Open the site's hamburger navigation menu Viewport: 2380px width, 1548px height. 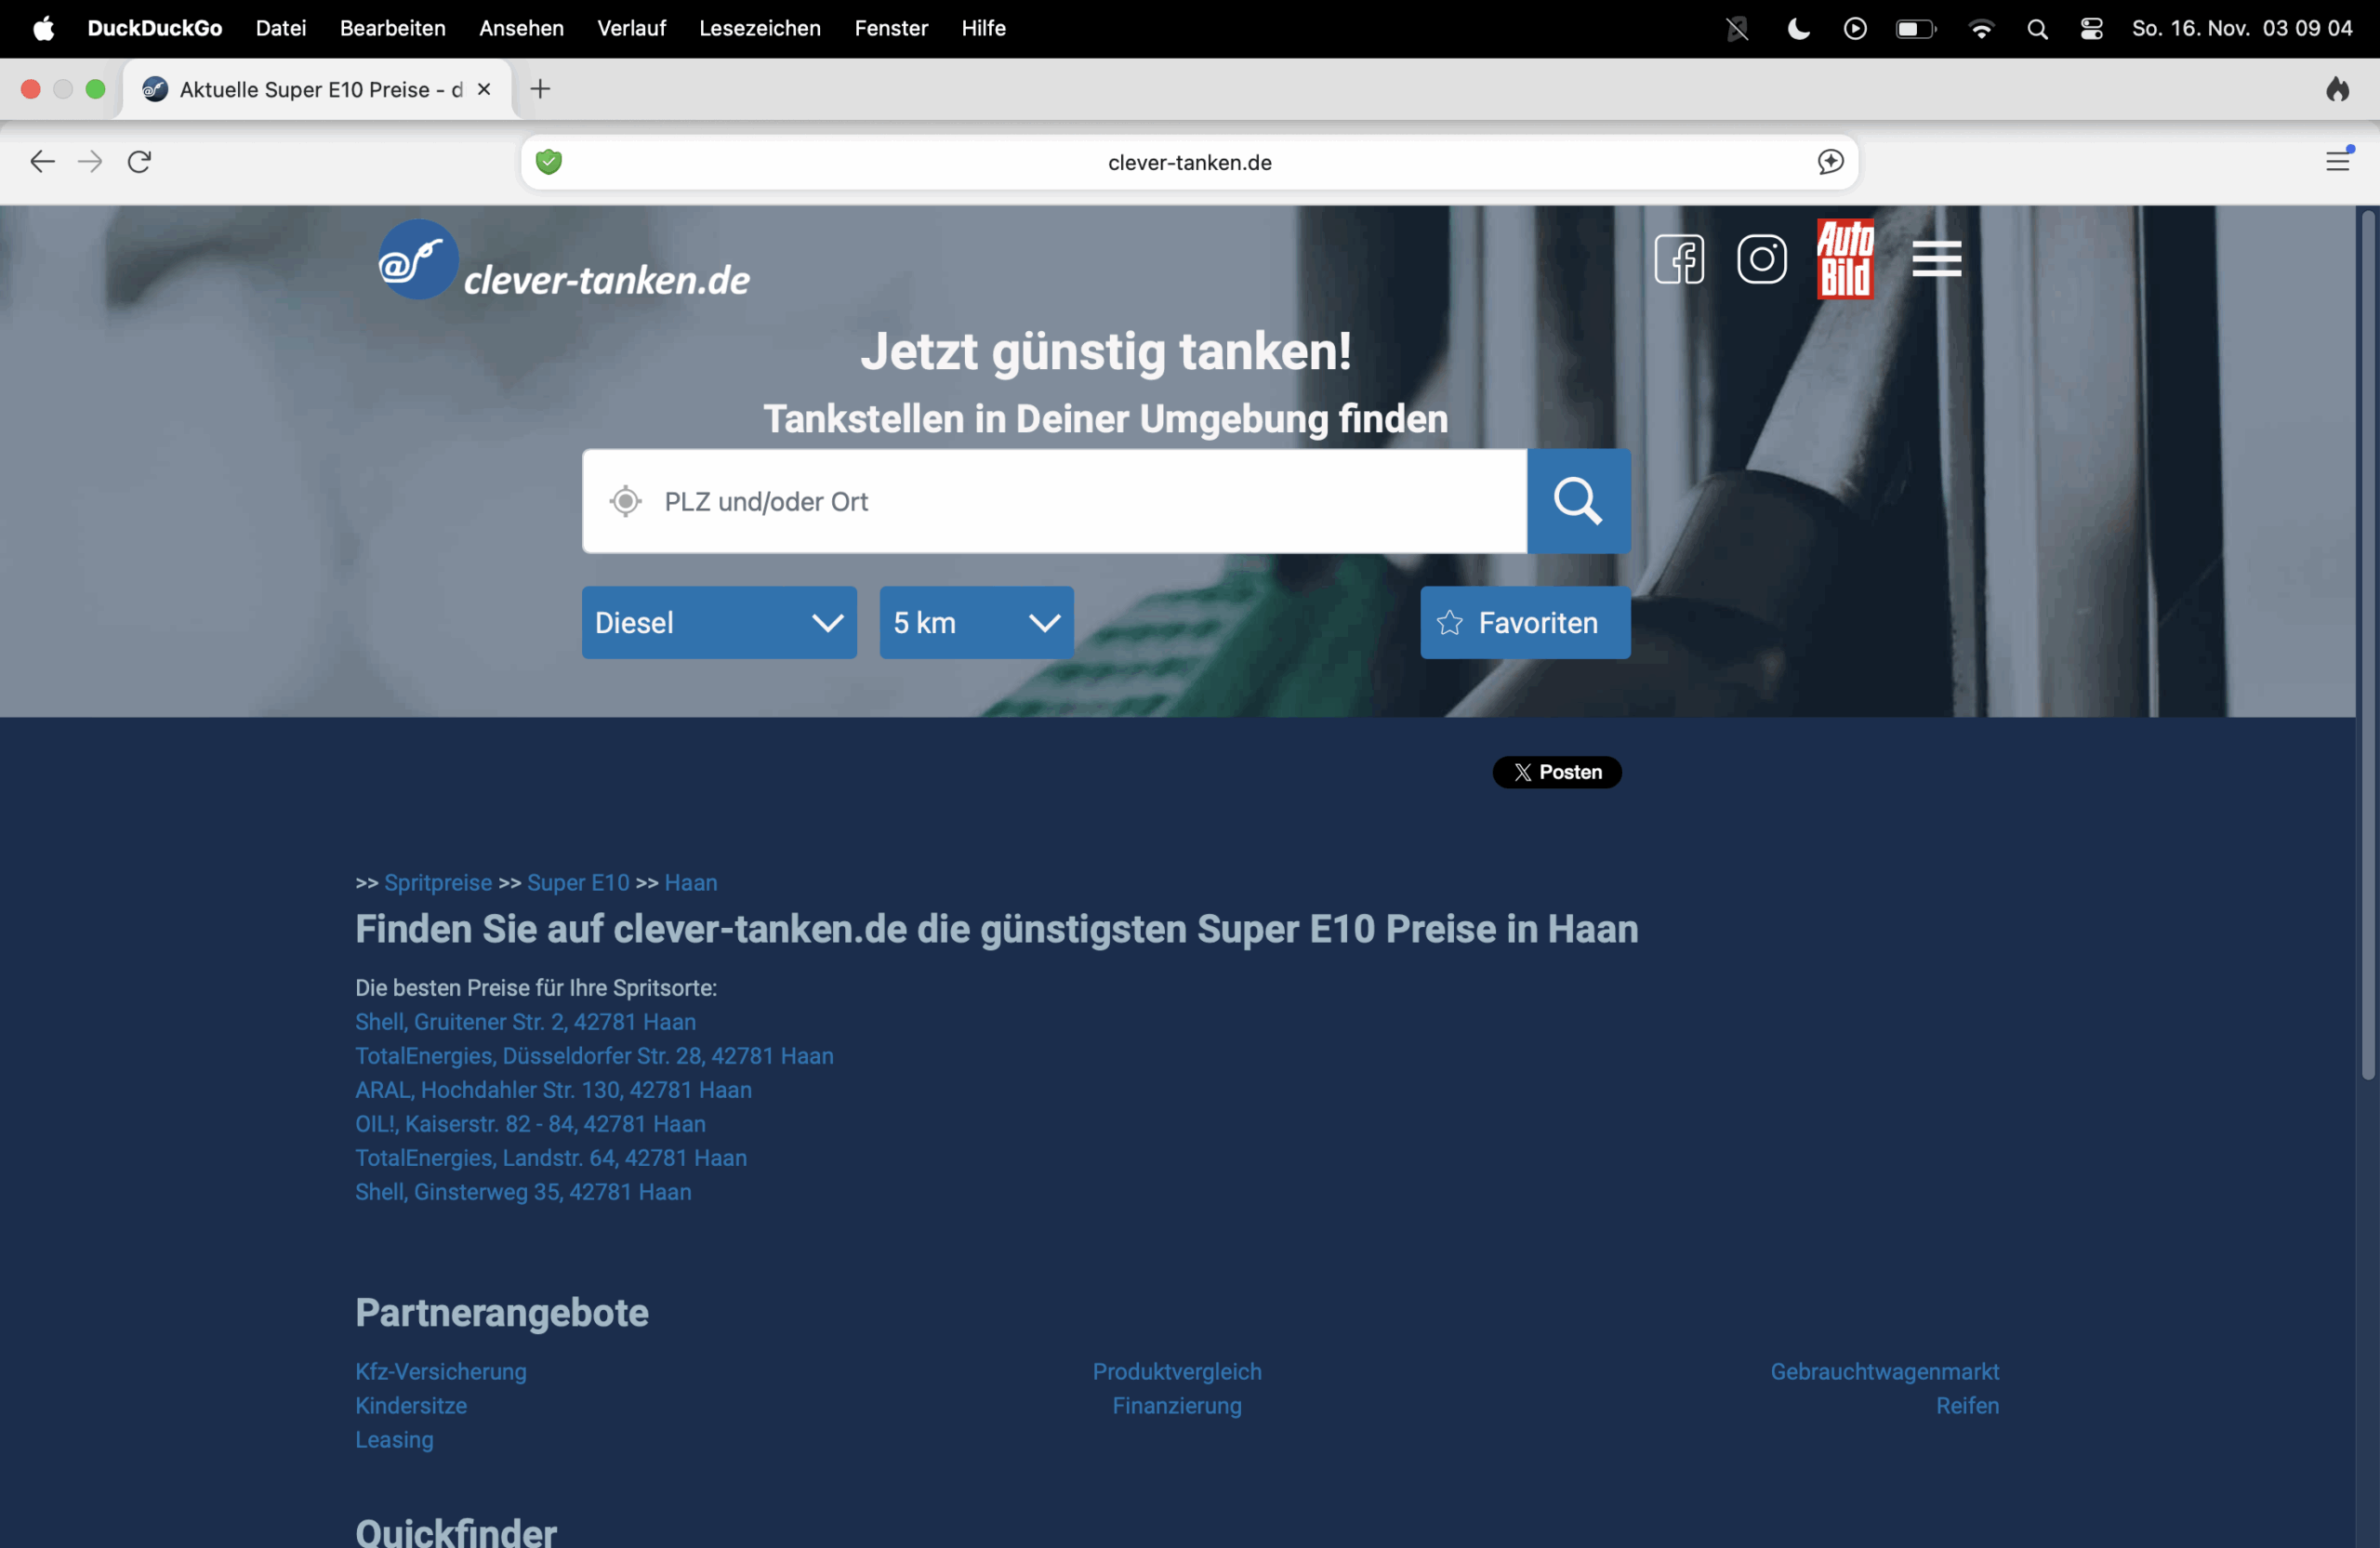pyautogui.click(x=1937, y=258)
